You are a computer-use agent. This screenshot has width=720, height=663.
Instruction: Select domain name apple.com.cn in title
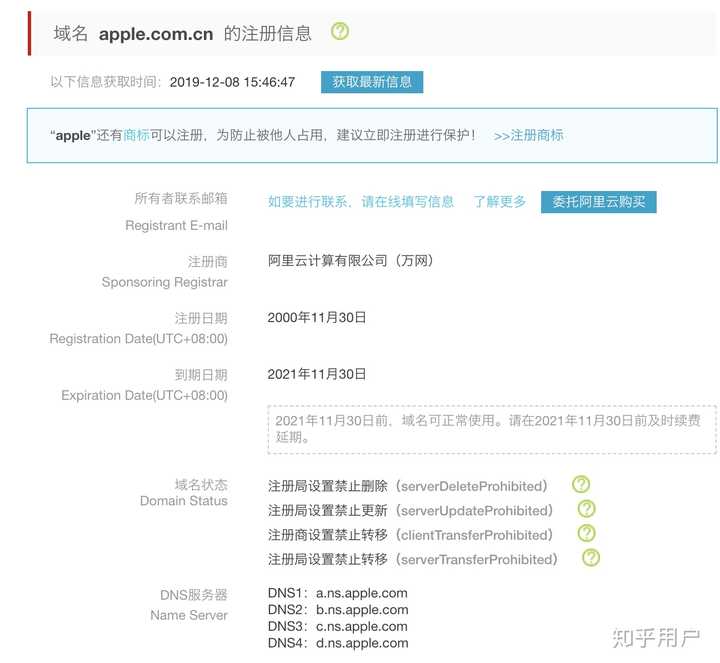(156, 34)
